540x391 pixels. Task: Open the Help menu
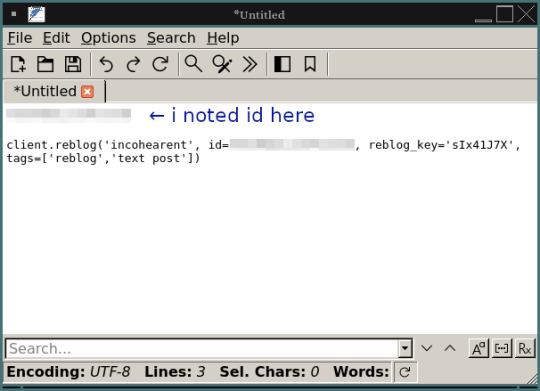(x=223, y=38)
